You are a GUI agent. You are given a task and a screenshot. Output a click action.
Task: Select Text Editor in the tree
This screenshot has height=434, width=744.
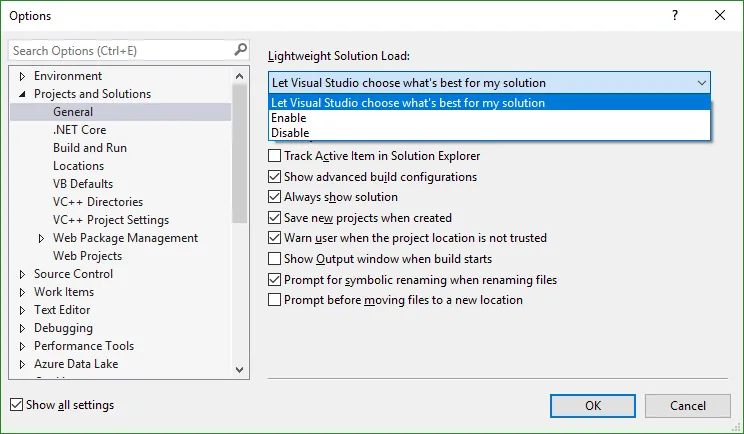62,310
